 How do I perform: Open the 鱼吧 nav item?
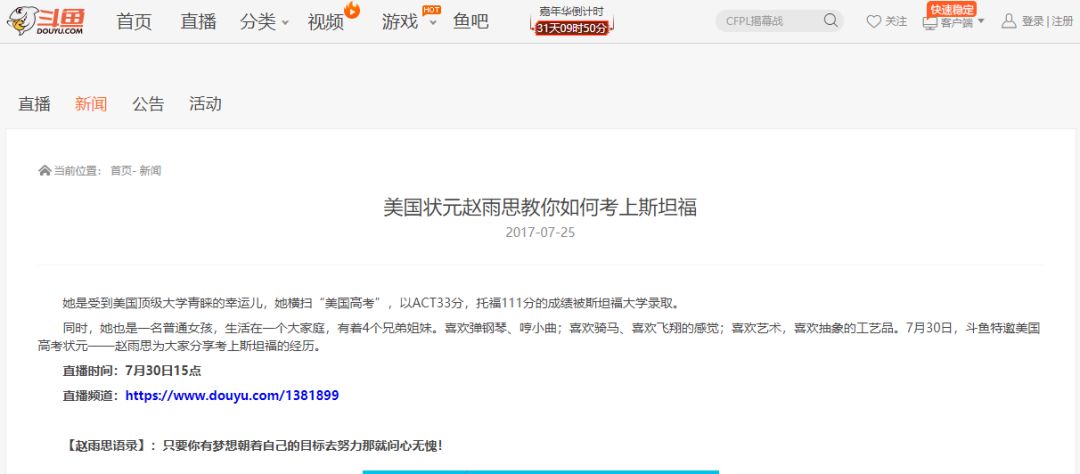[x=471, y=21]
